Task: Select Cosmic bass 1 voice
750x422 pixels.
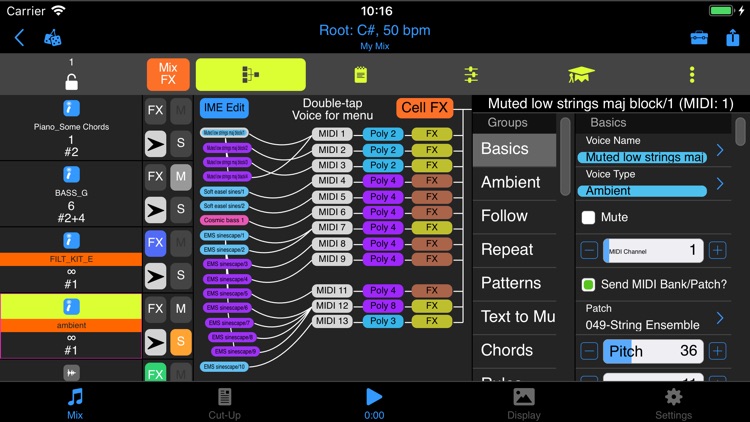Action: 224,221
